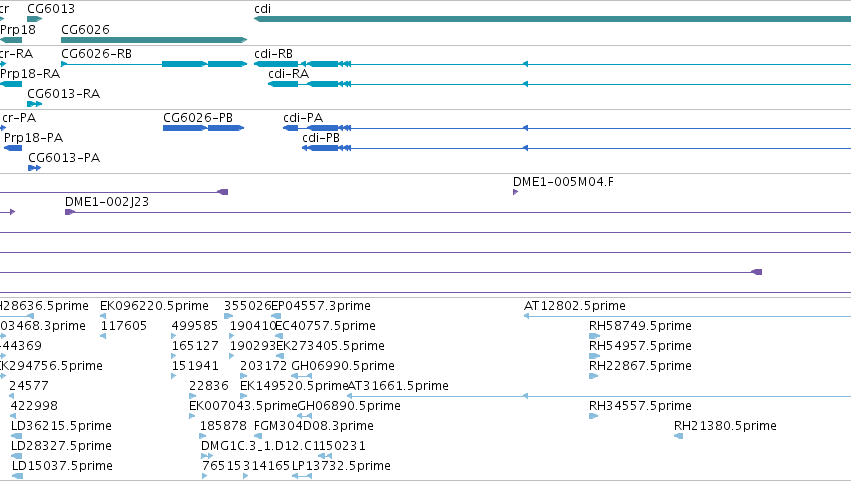Click the cdi gene name
The height and width of the screenshot is (481, 851).
(x=262, y=9)
